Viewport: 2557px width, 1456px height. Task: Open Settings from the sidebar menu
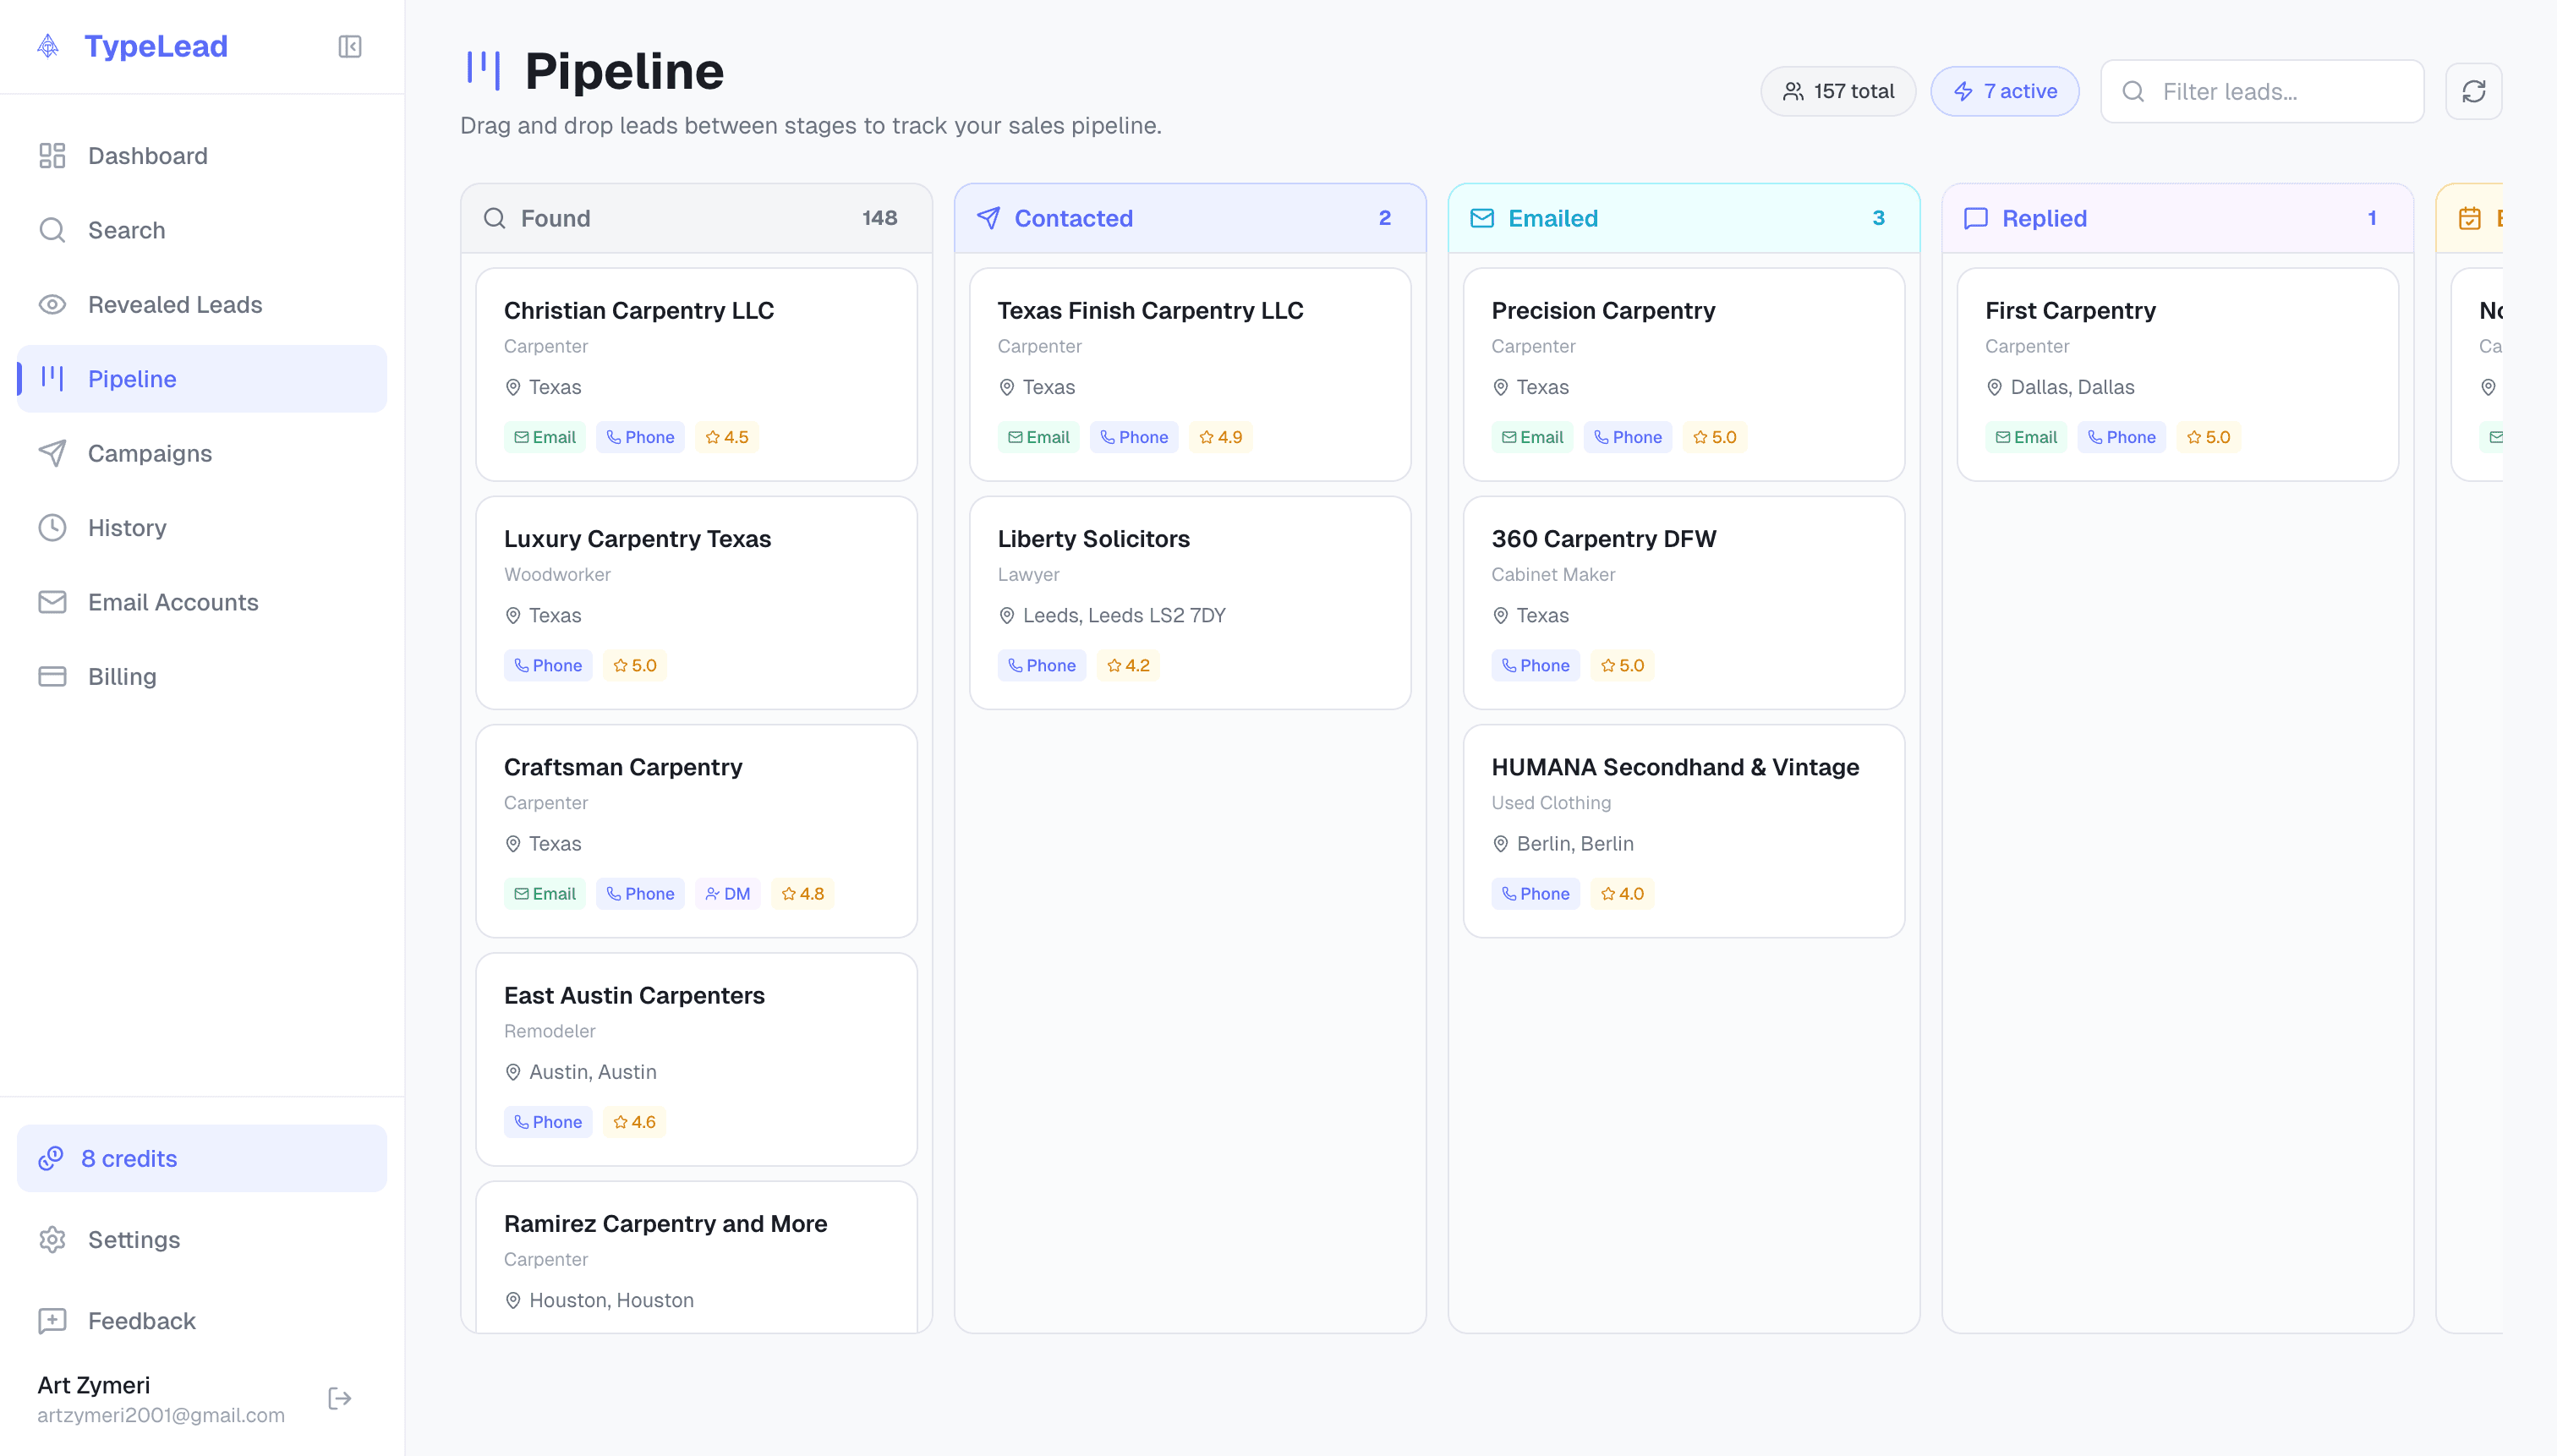[x=133, y=1239]
